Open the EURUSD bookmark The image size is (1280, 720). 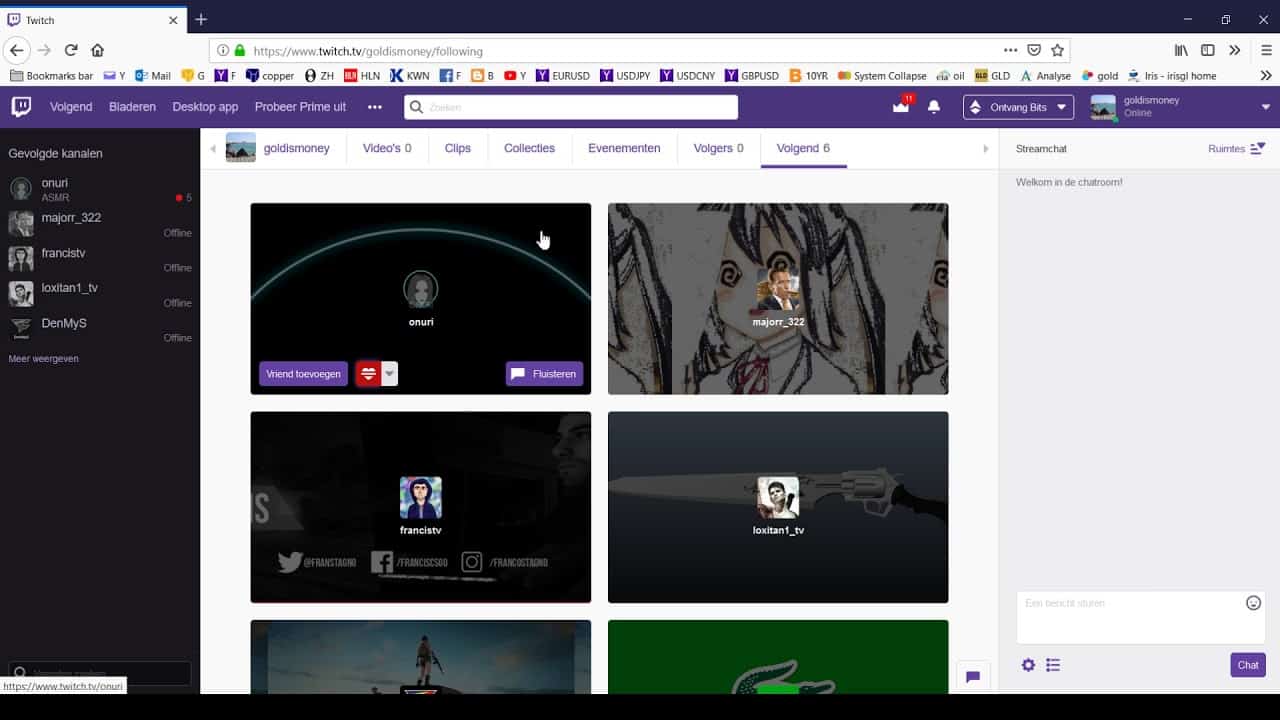(x=563, y=75)
